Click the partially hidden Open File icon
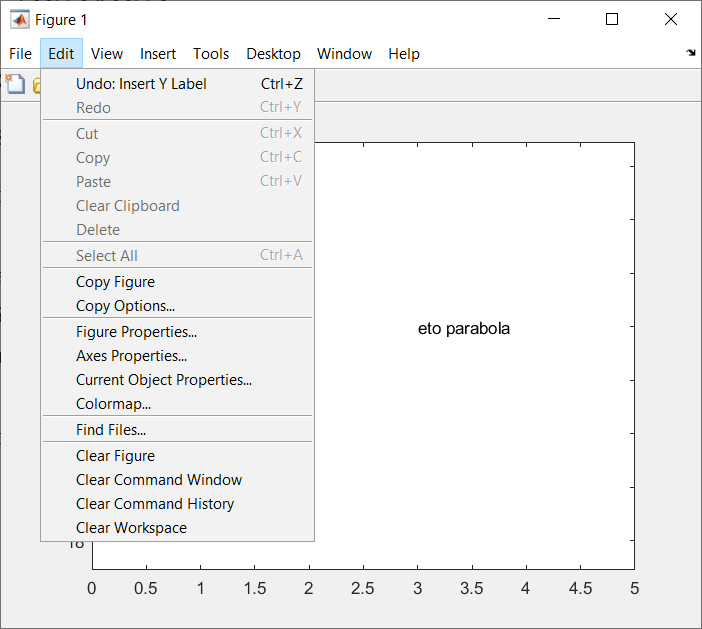Image resolution: width=702 pixels, height=629 pixels. 36,85
